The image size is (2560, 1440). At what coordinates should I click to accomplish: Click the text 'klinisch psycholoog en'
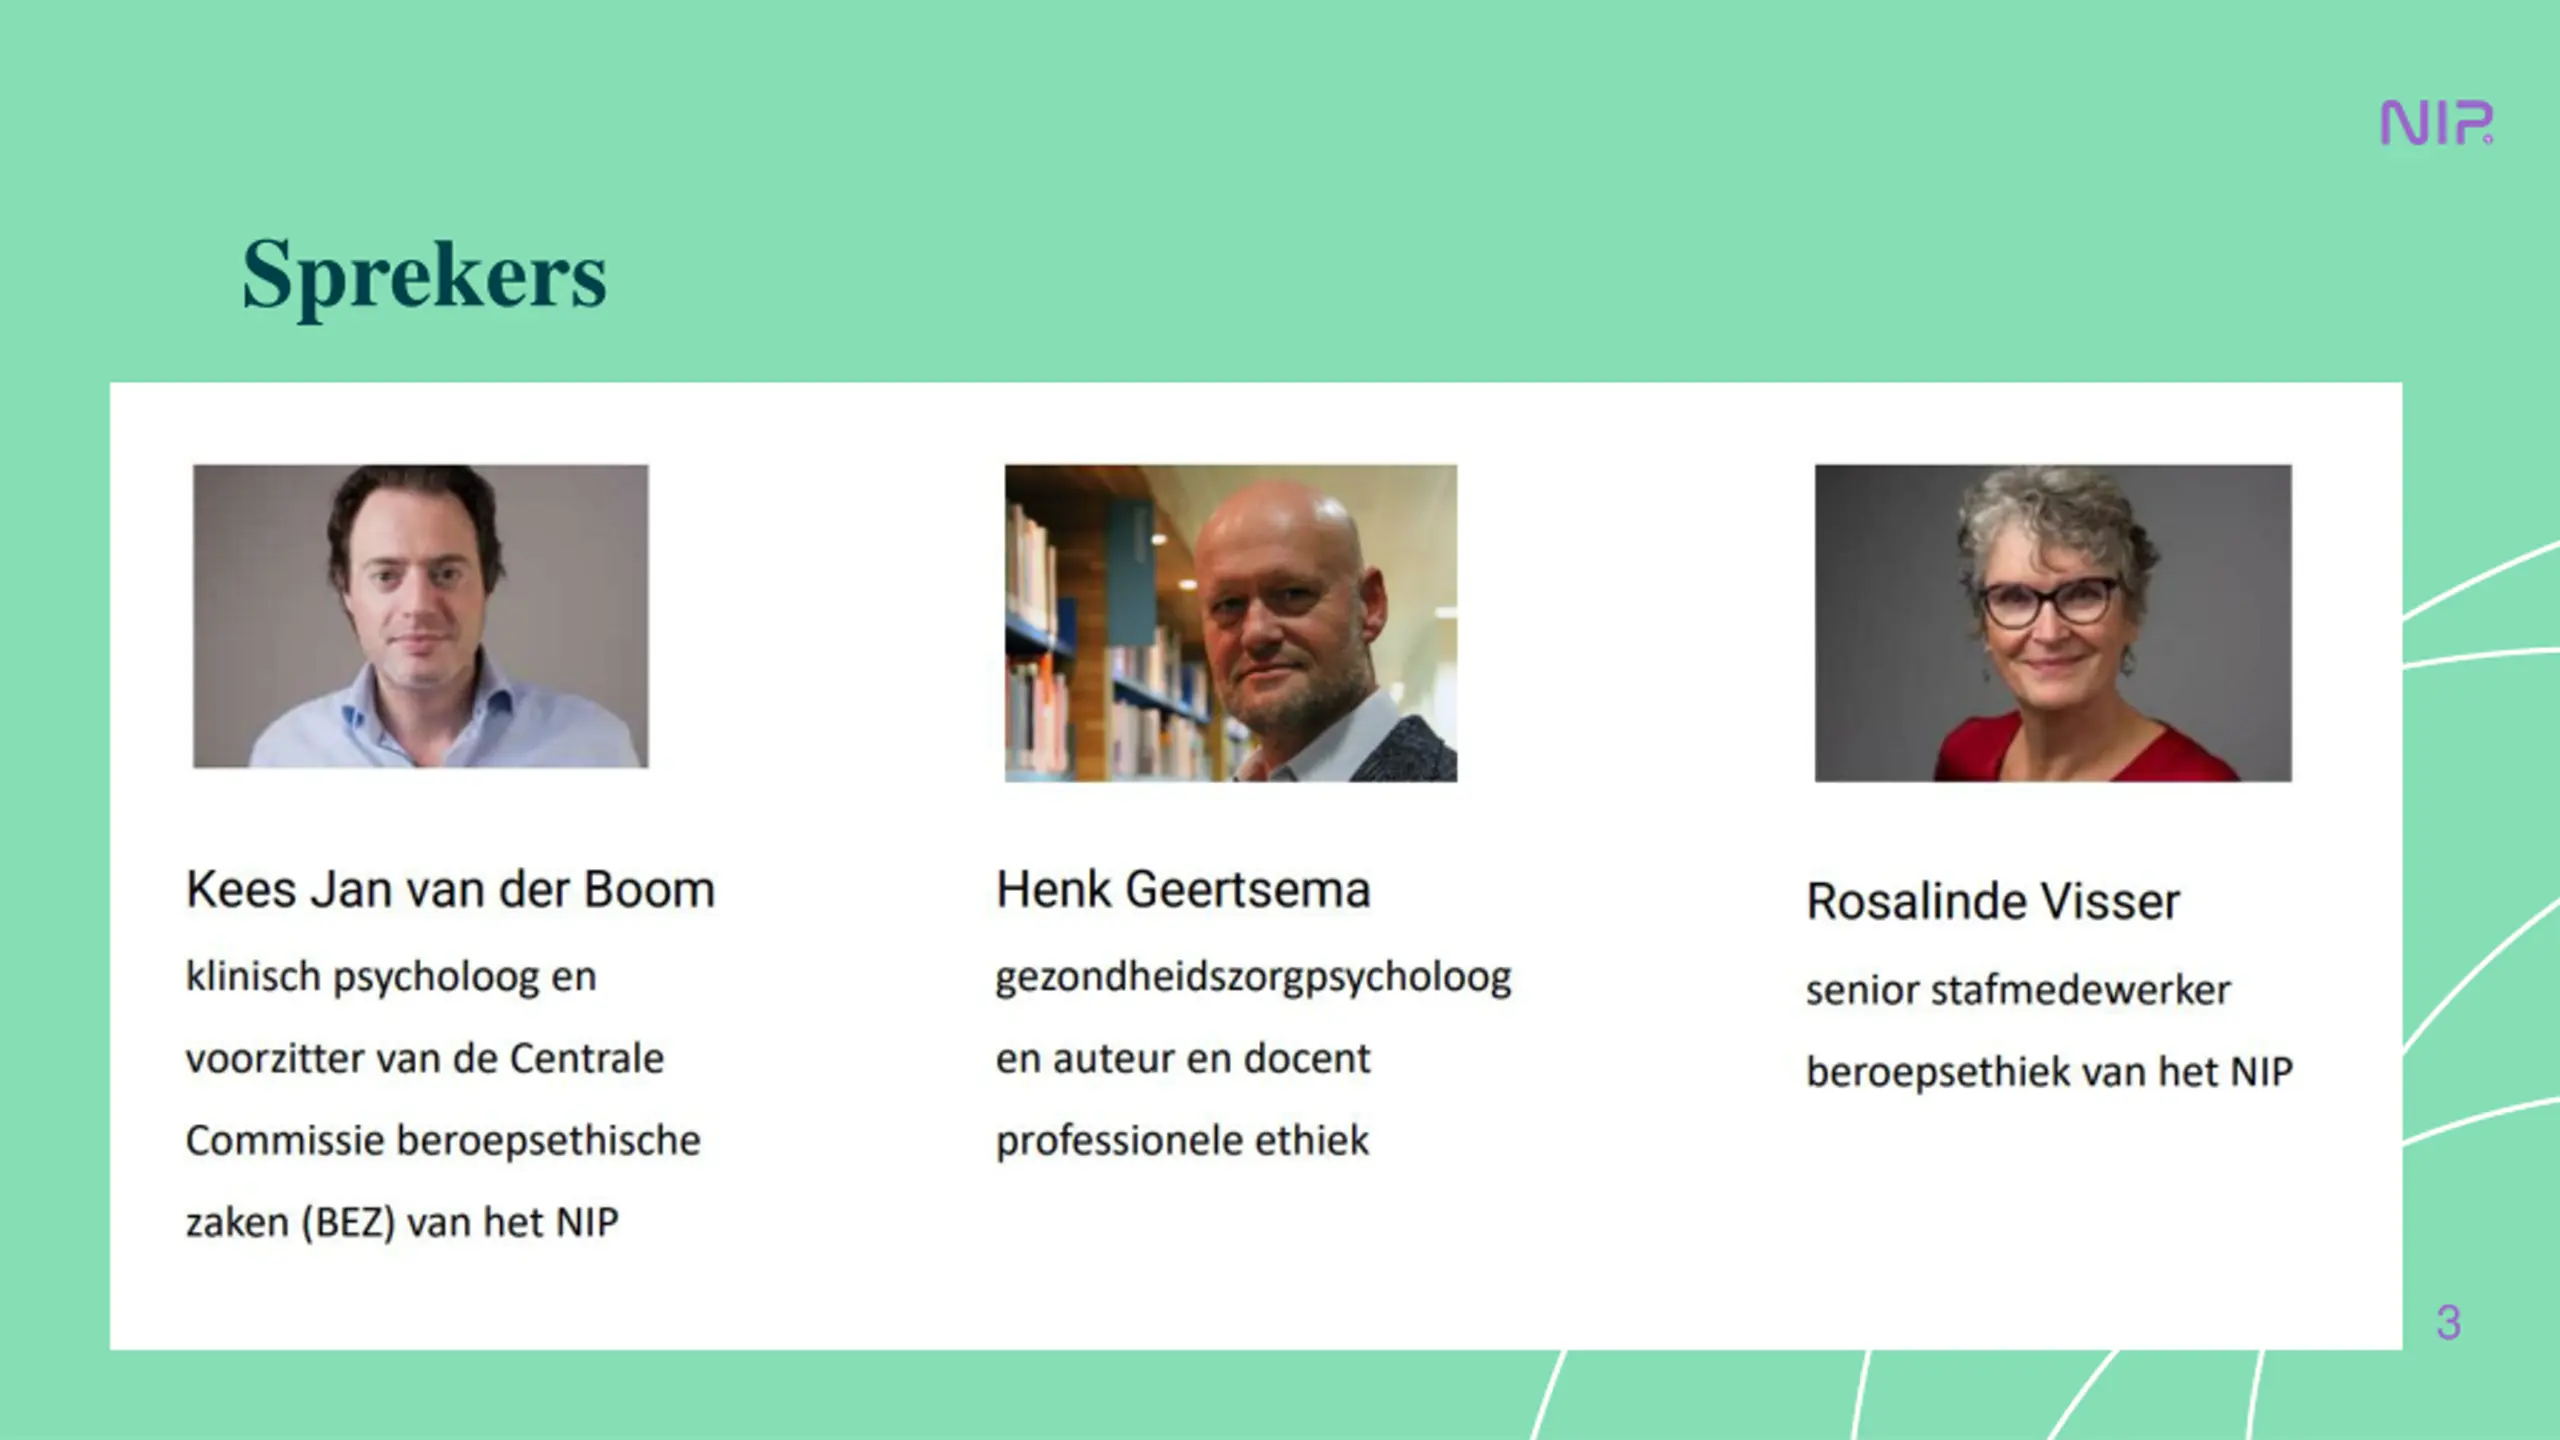point(391,977)
